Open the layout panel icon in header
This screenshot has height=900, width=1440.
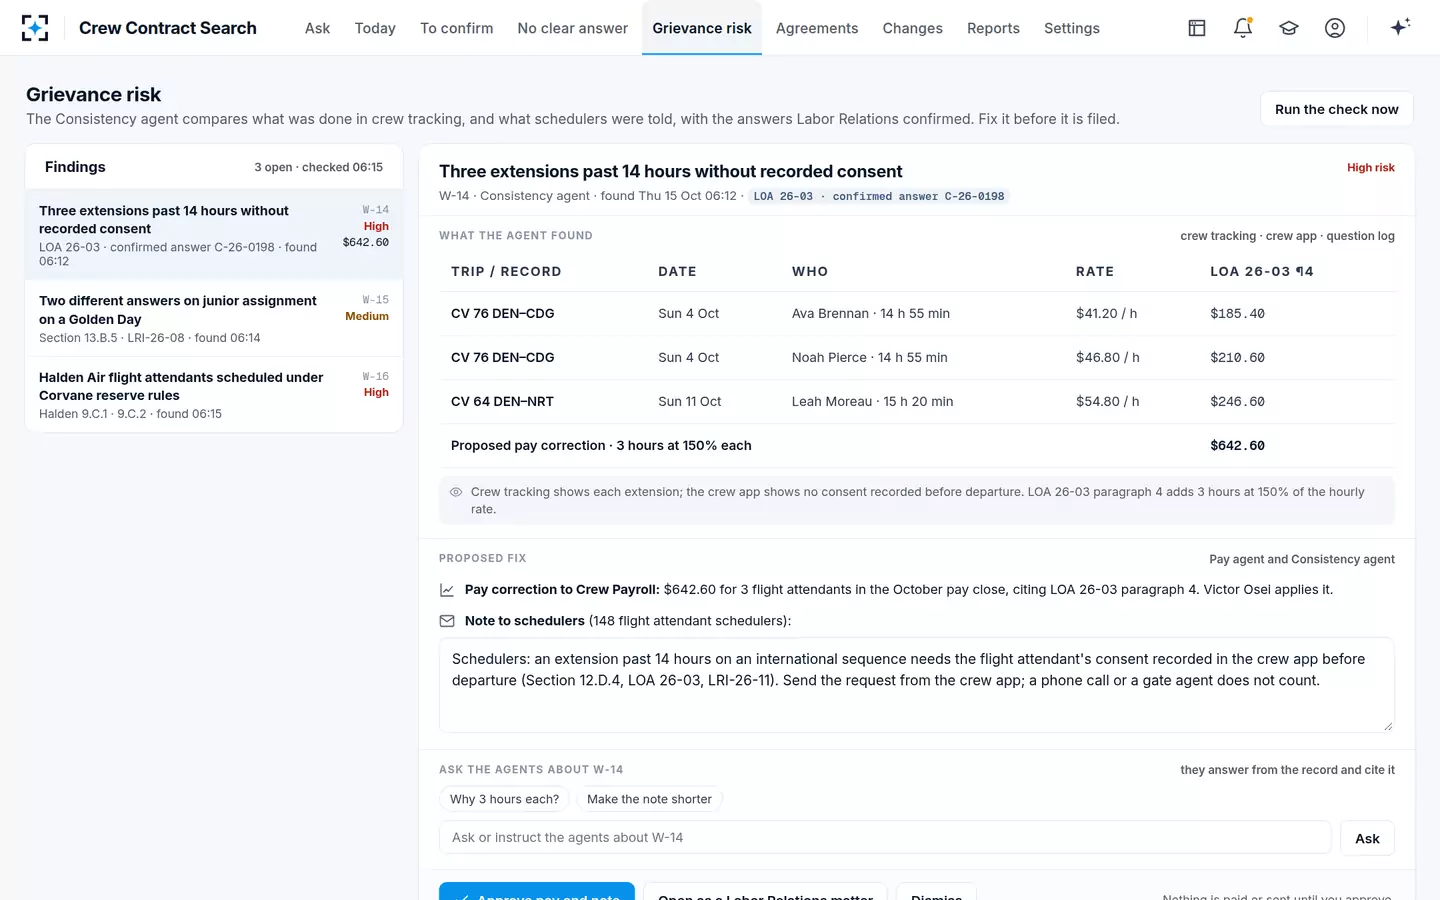1197,28
